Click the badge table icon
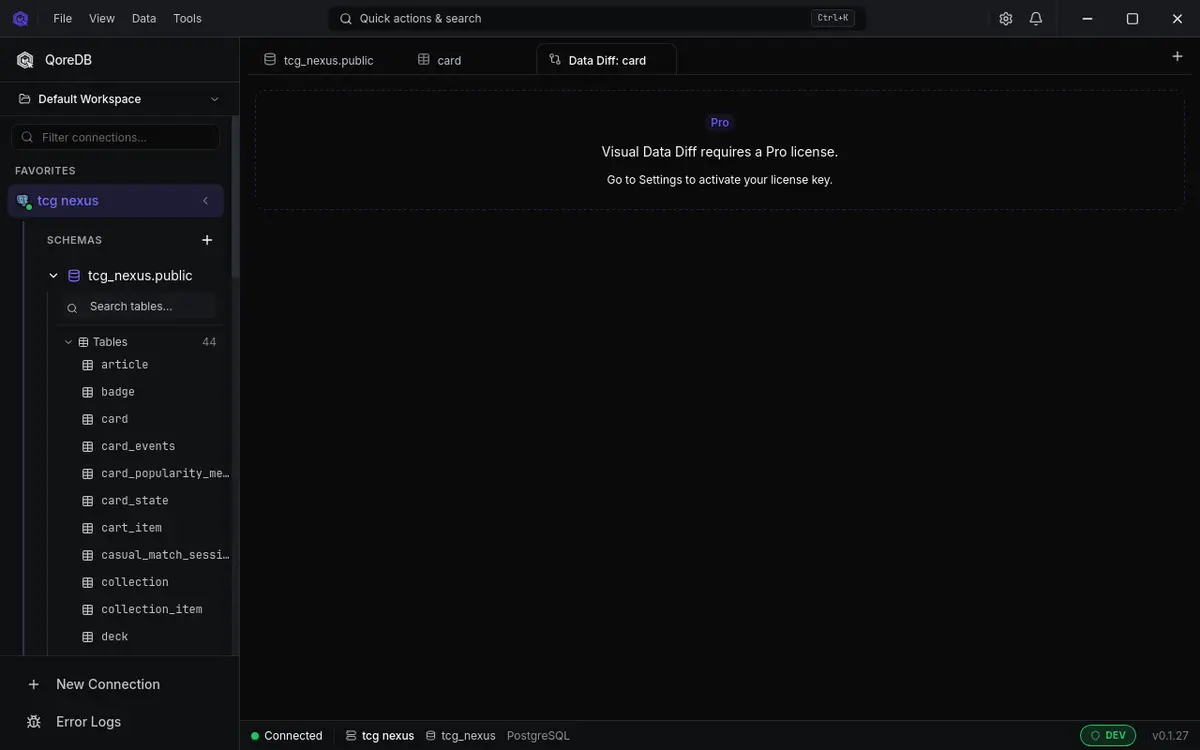This screenshot has width=1200, height=750. pos(88,392)
